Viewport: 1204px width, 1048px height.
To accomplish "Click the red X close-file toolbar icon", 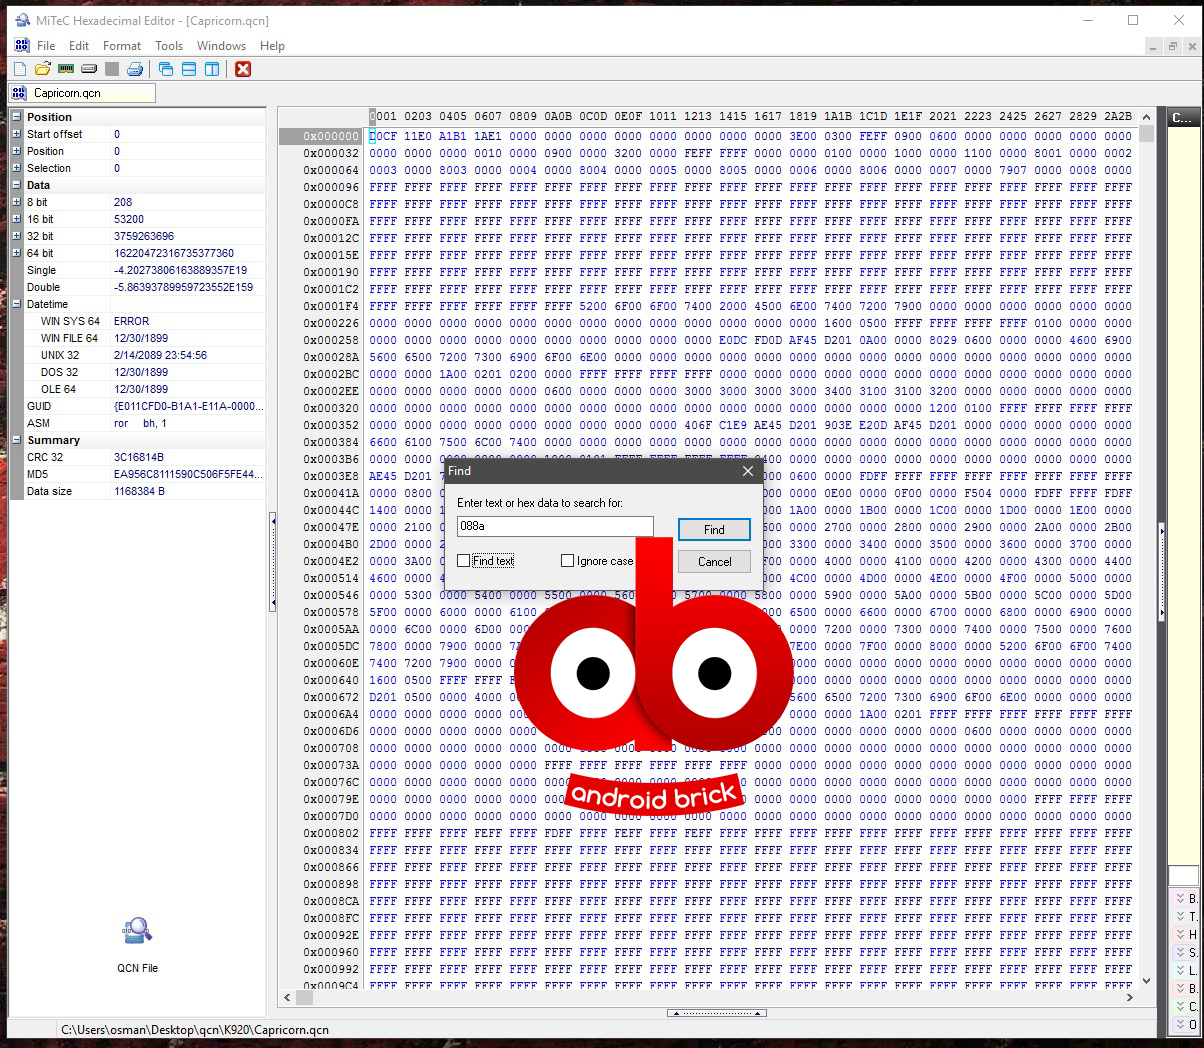I will tap(243, 69).
